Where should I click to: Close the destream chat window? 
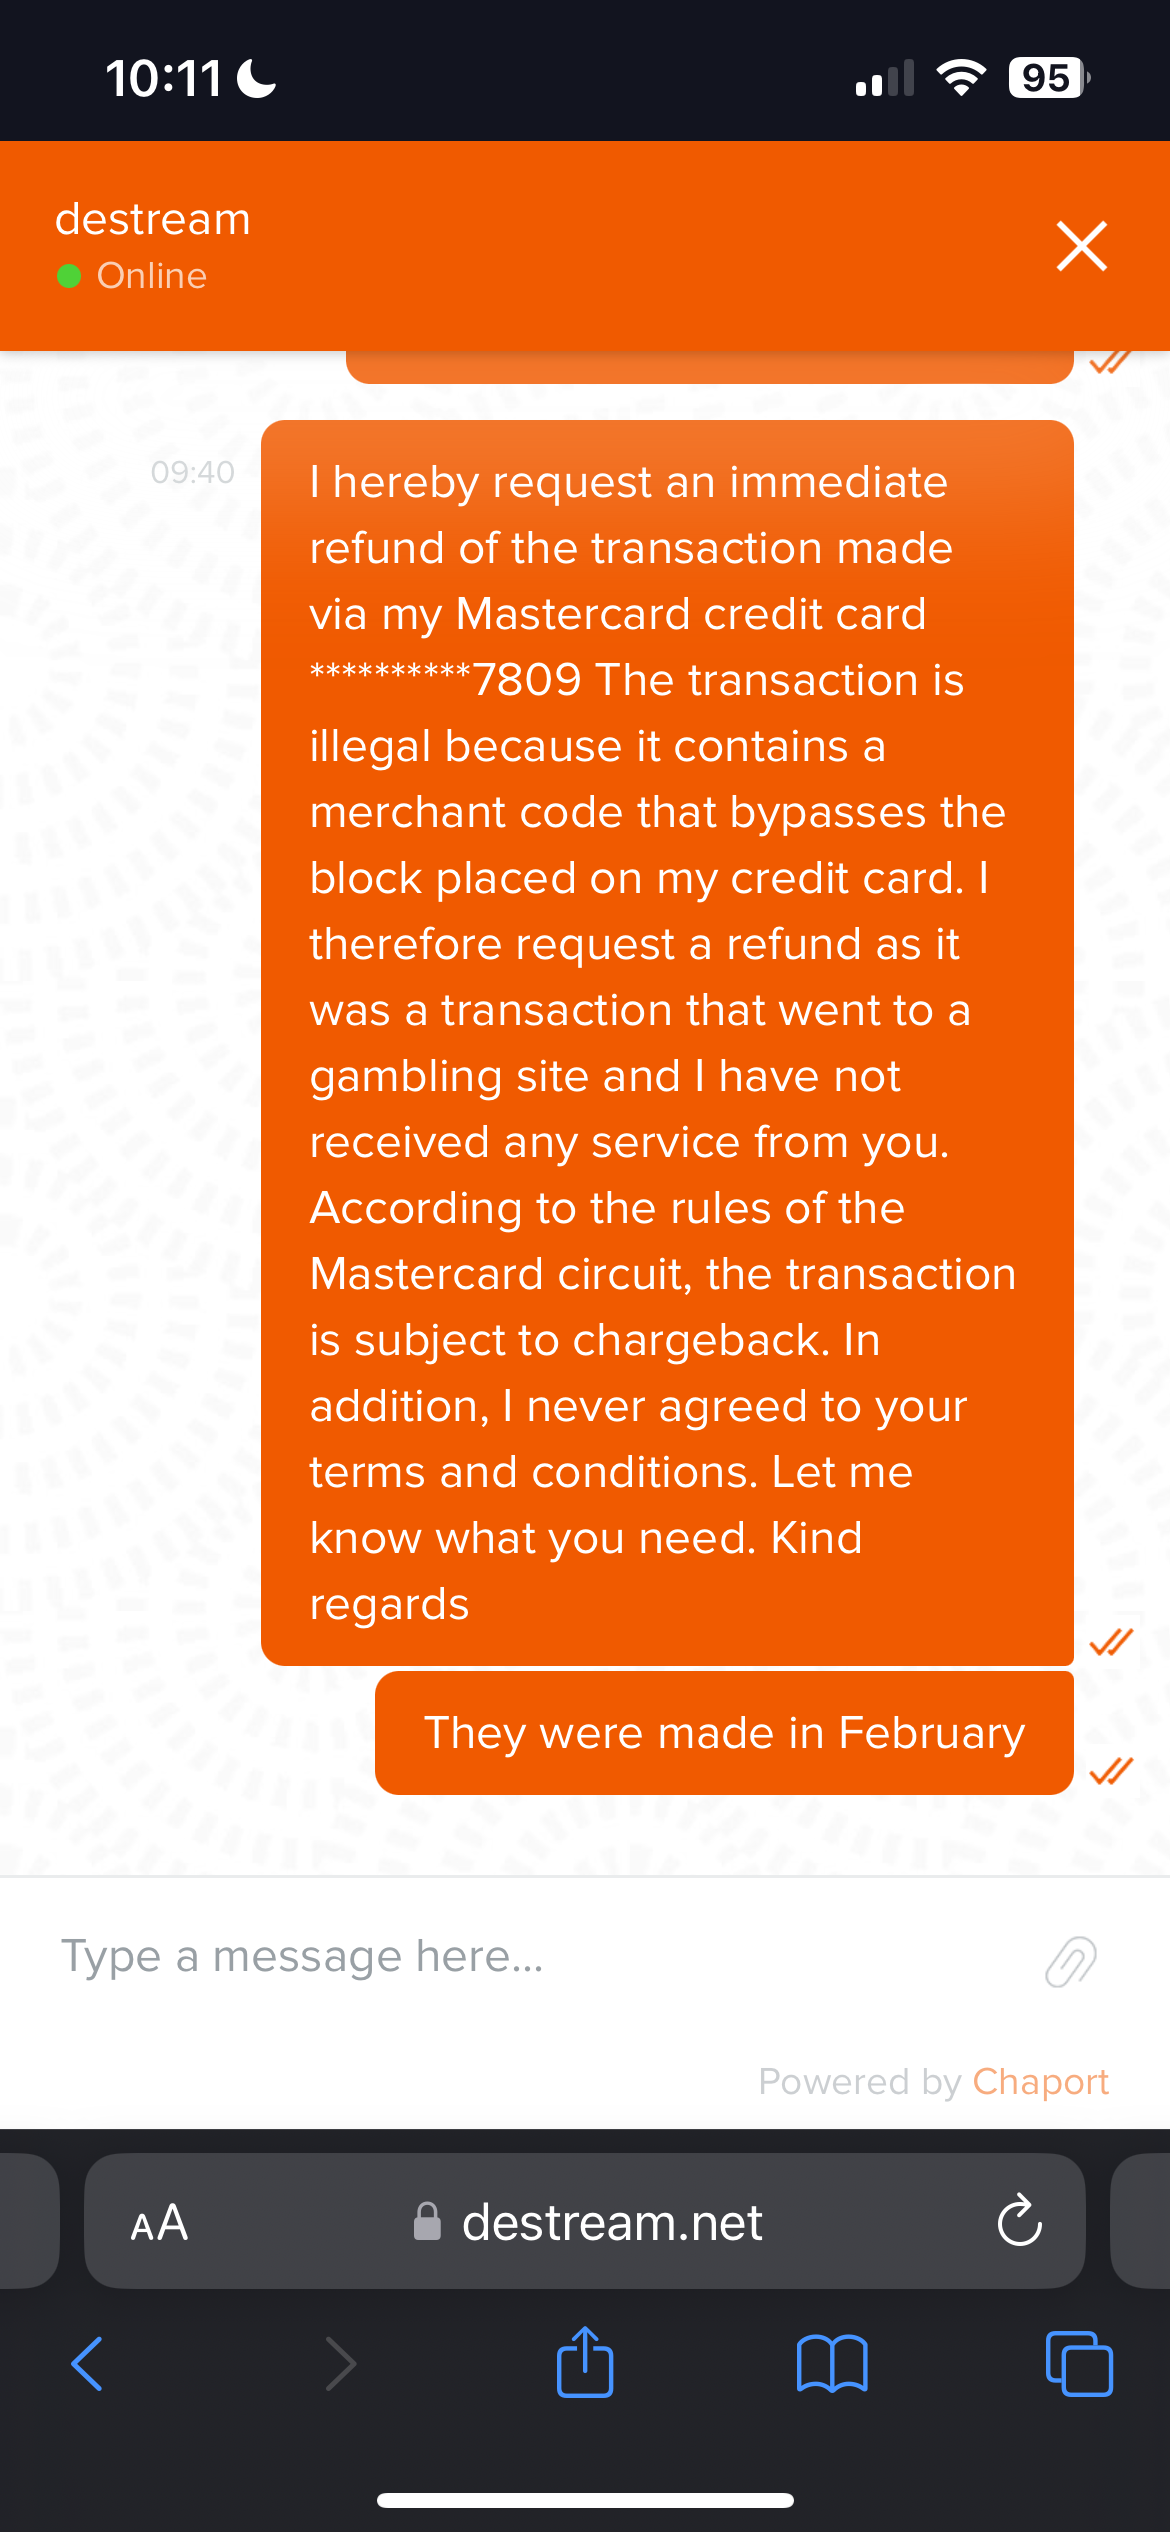1081,246
